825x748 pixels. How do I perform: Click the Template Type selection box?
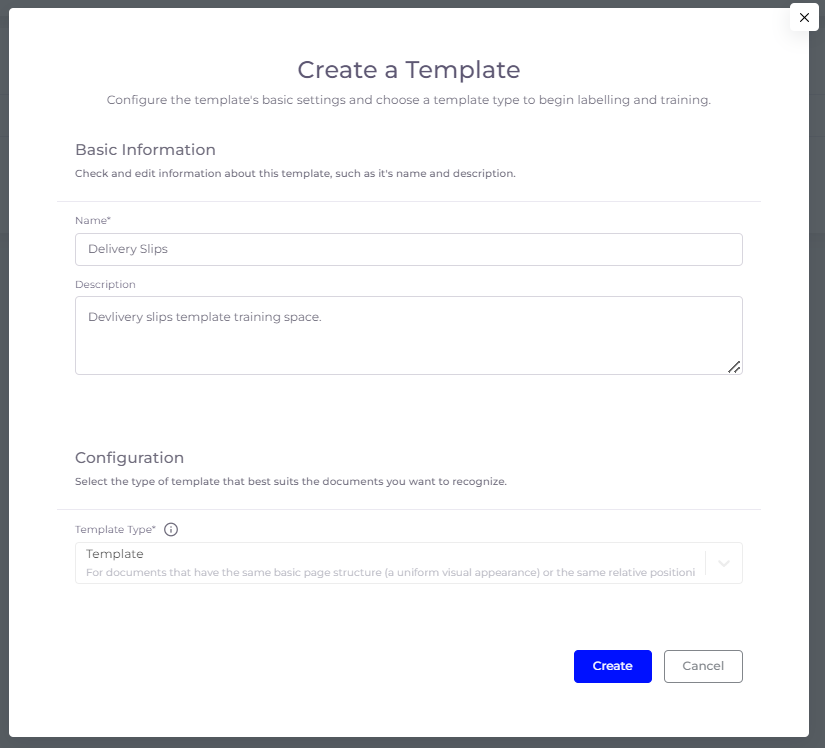[408, 563]
